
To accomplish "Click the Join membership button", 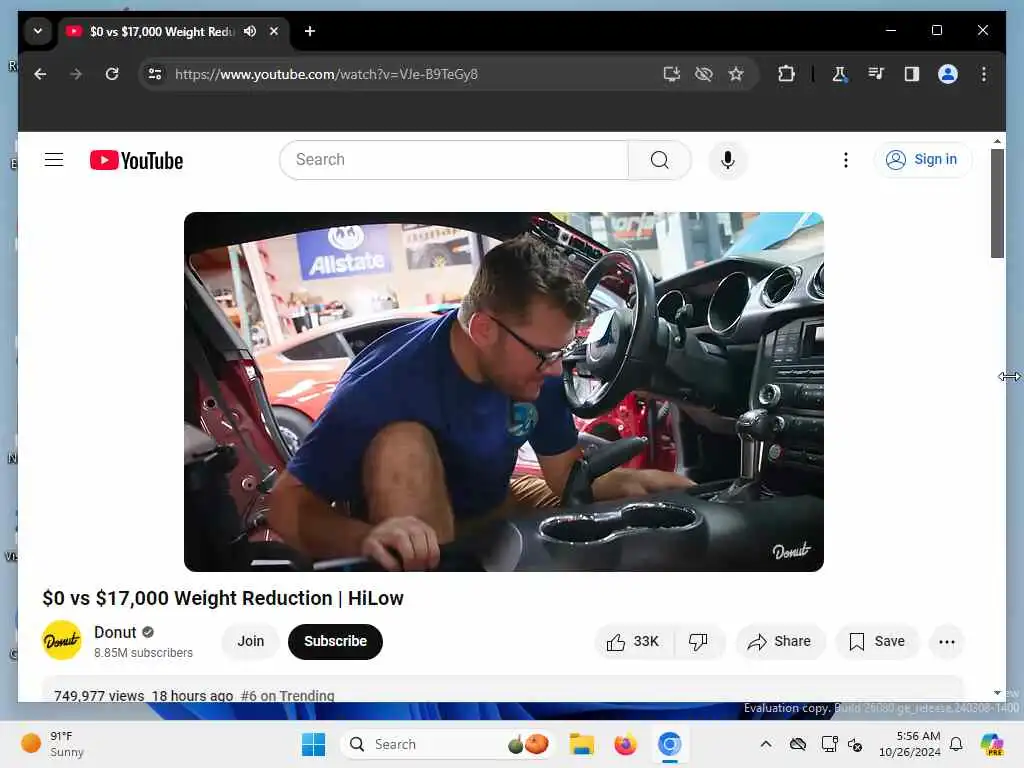I will (x=251, y=641).
